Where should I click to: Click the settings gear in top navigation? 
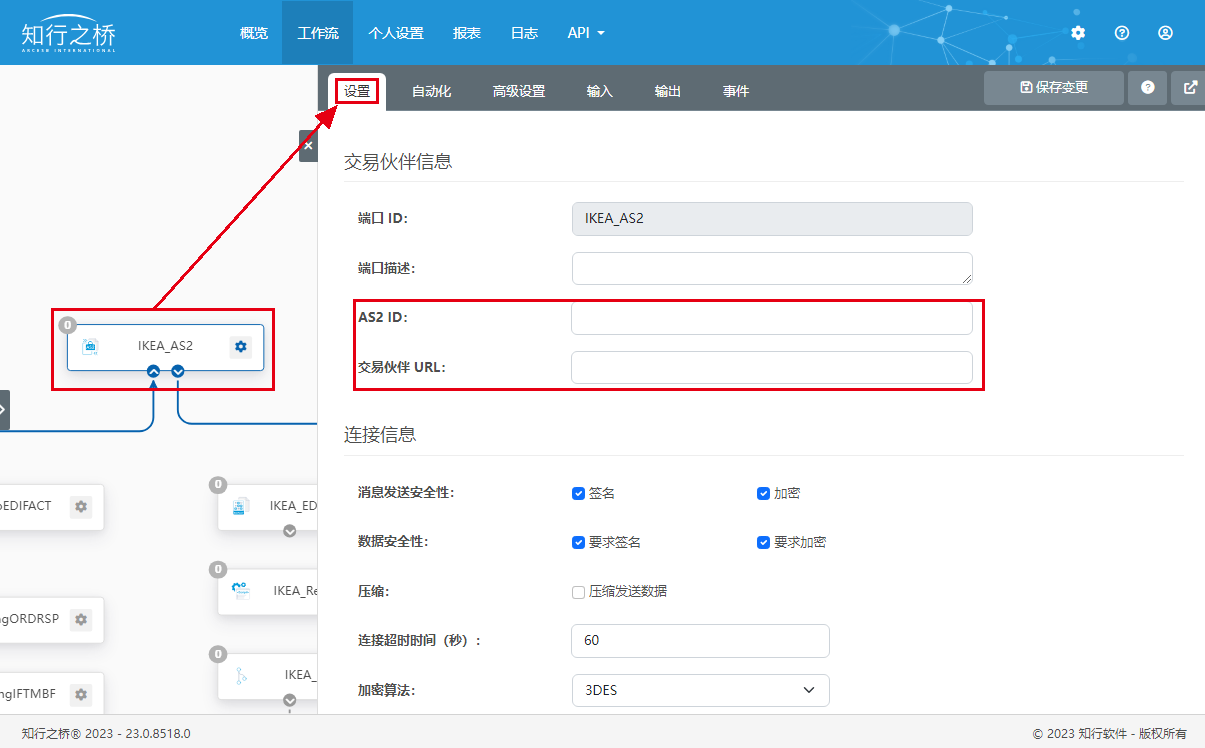[x=1077, y=33]
